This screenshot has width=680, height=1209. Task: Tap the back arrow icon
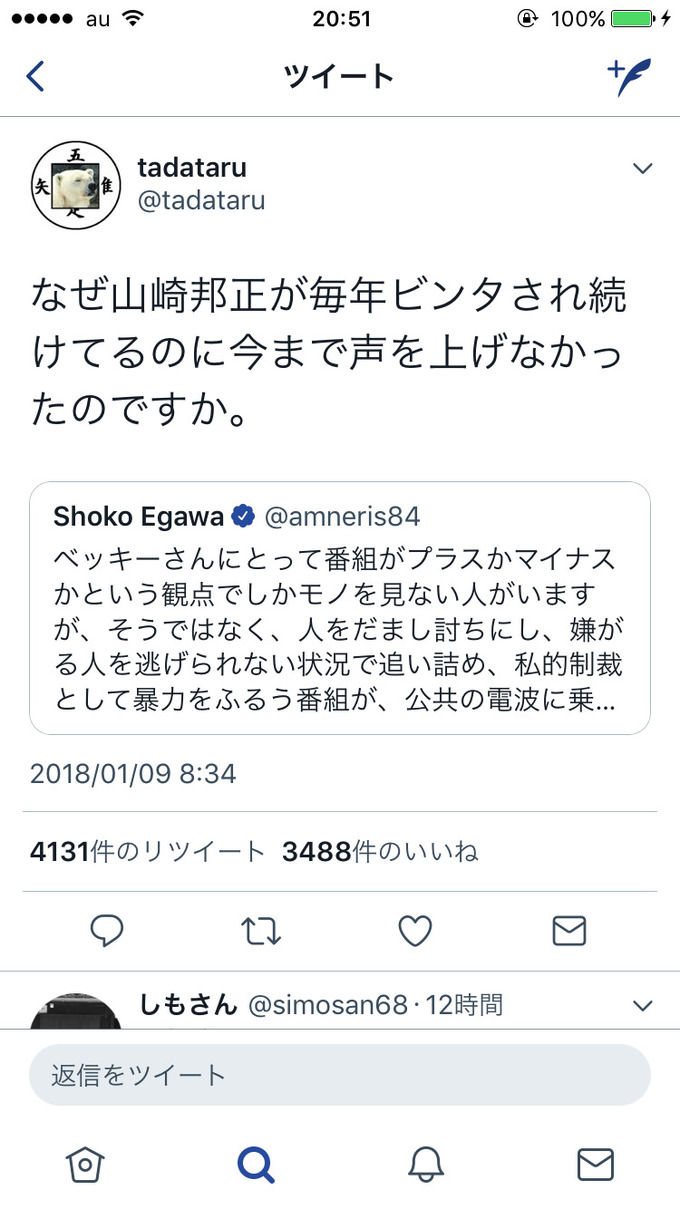click(x=35, y=76)
